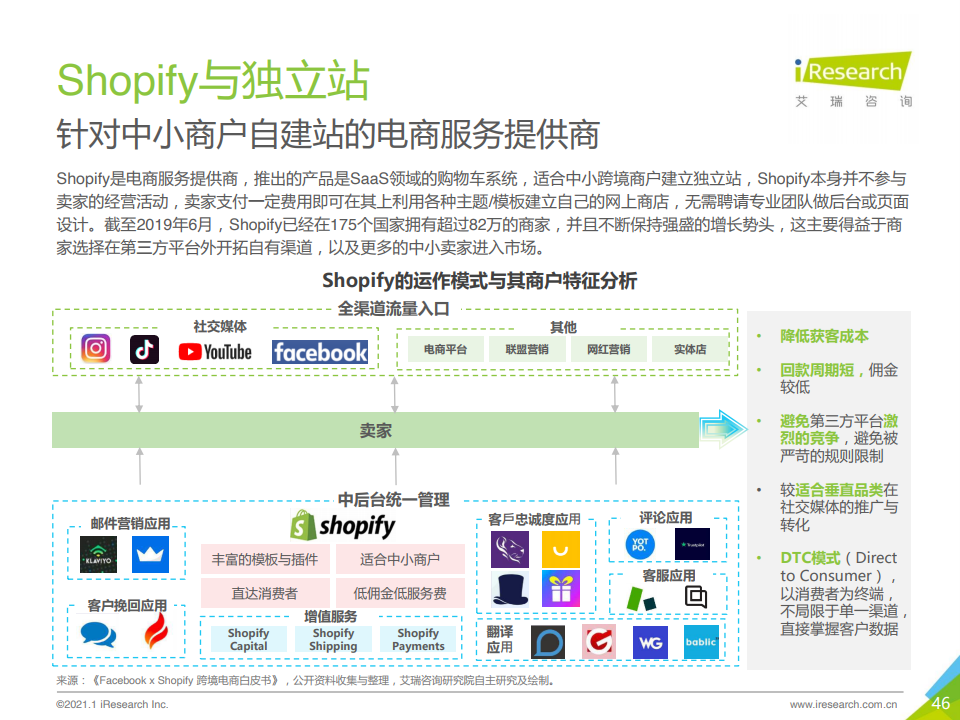The height and width of the screenshot is (720, 960).
Task: Click the YouTube logo
Action: pyautogui.click(x=215, y=352)
